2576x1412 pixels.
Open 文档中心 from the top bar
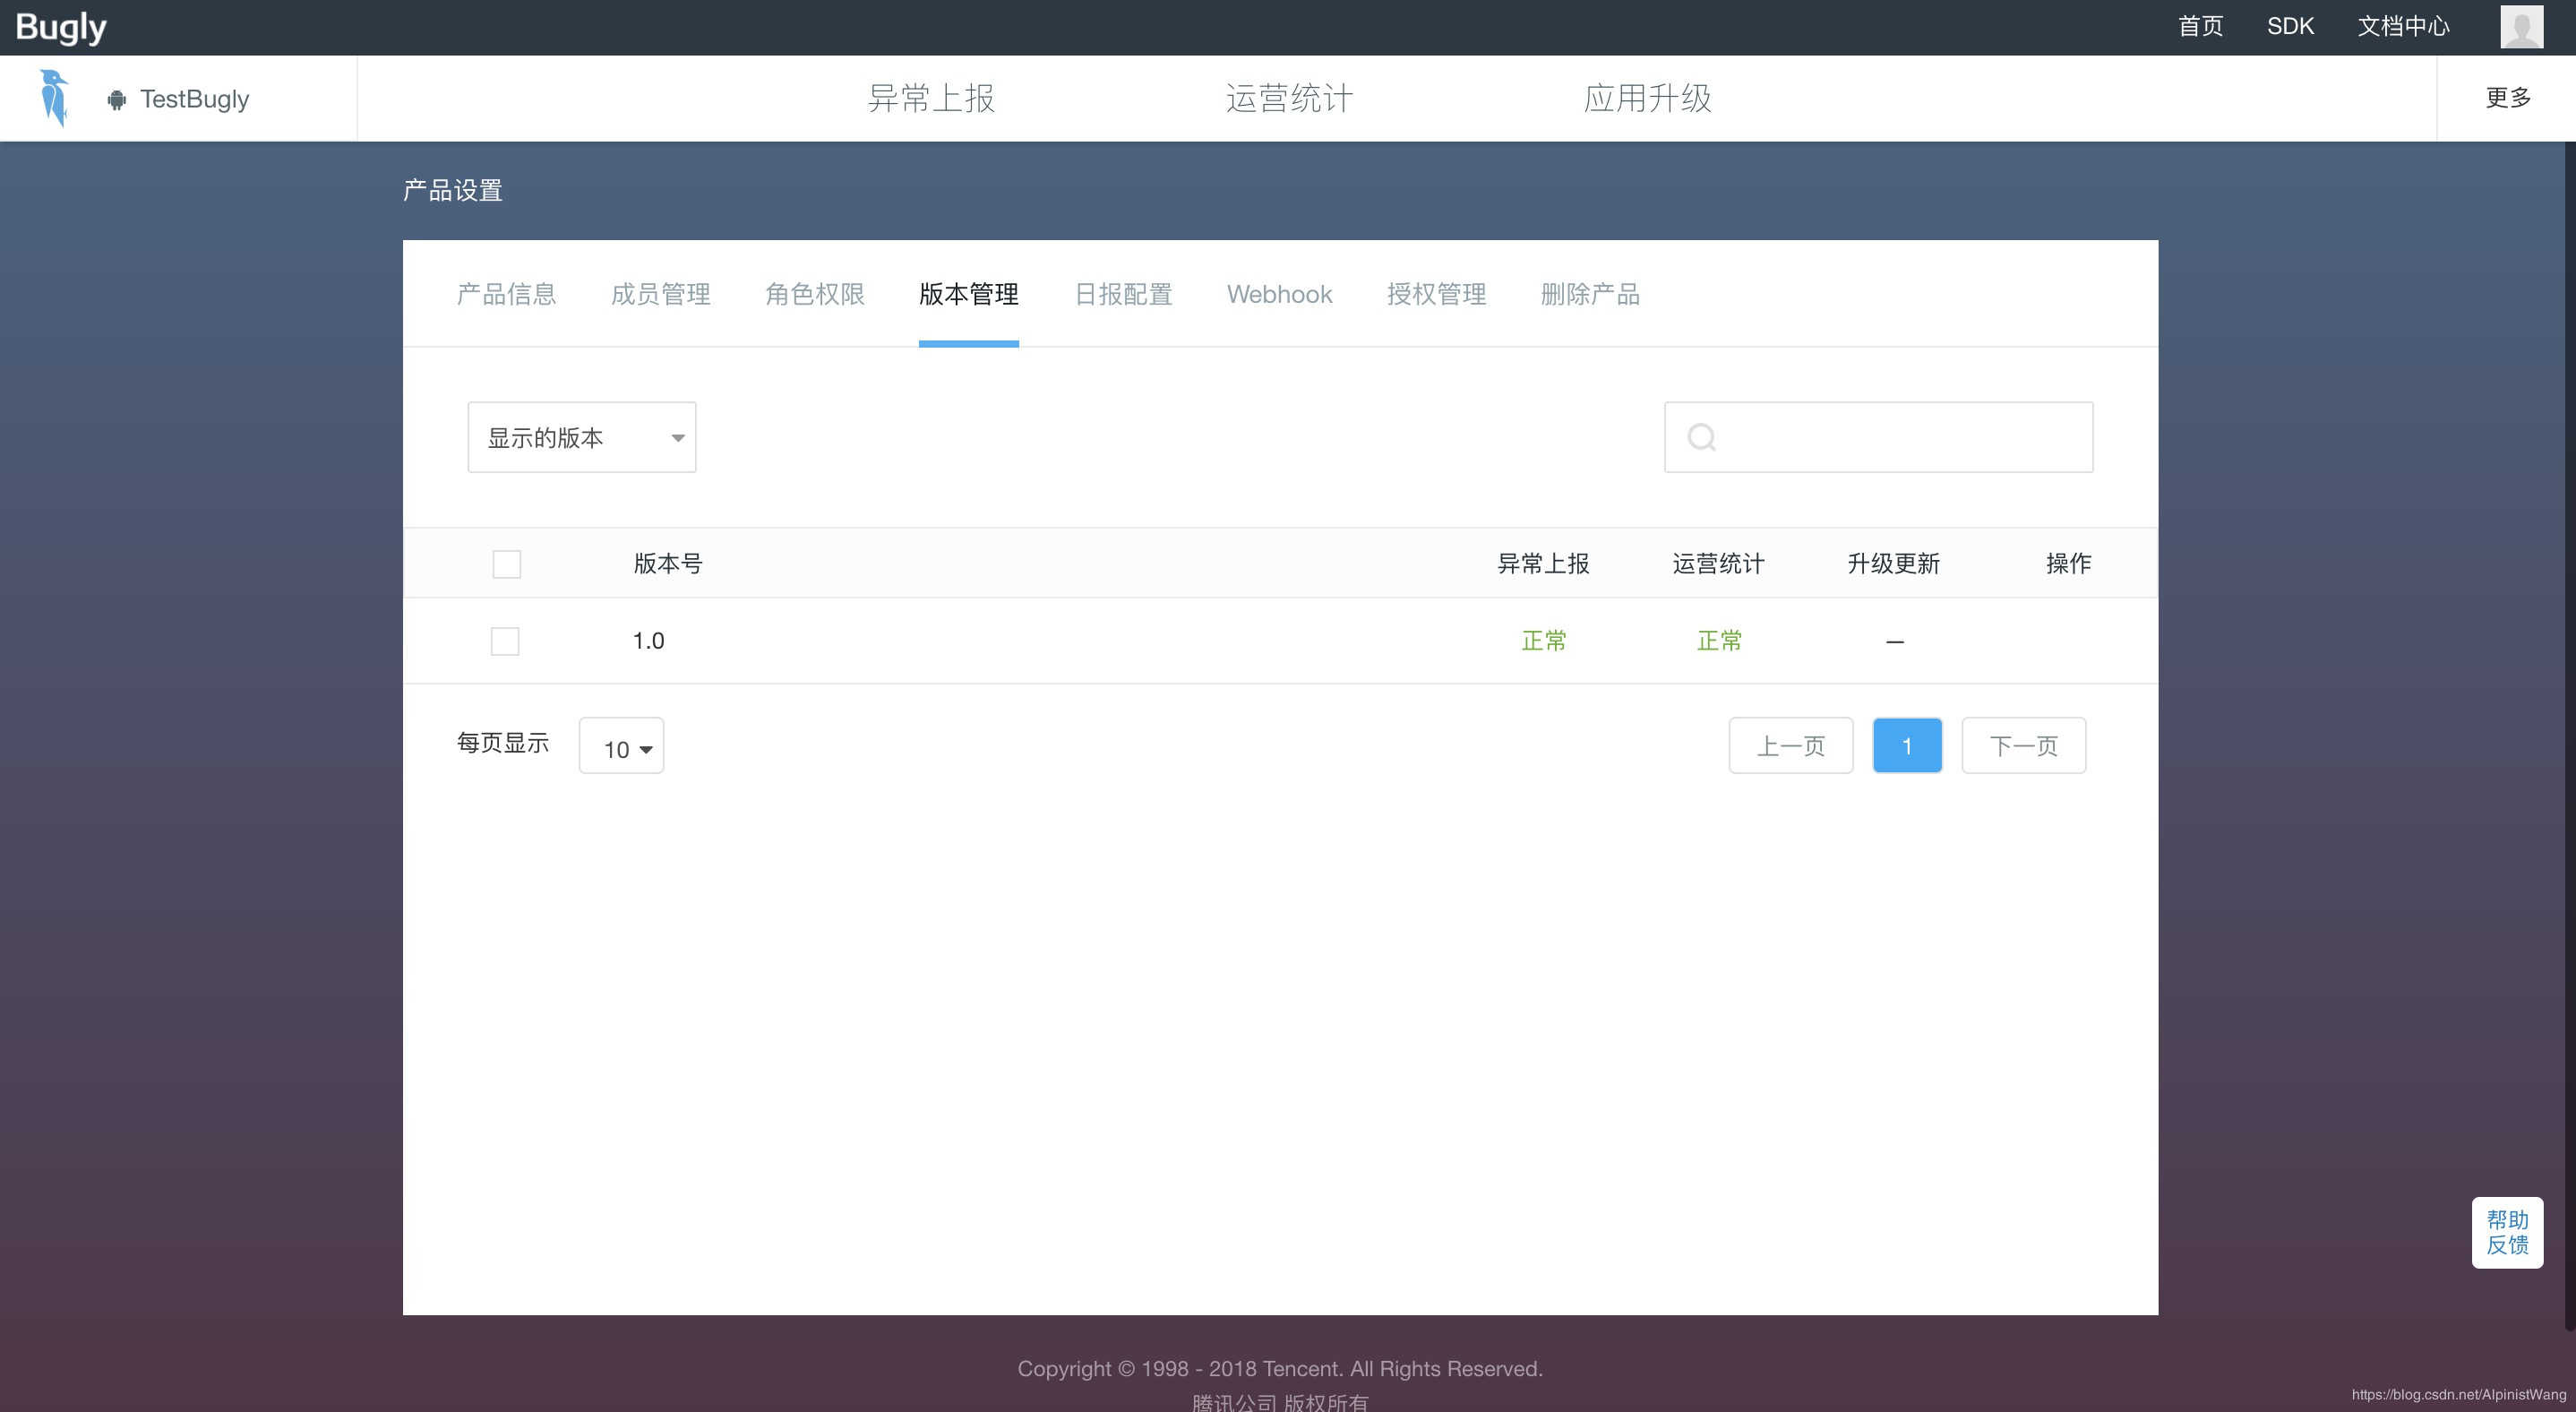tap(2404, 27)
